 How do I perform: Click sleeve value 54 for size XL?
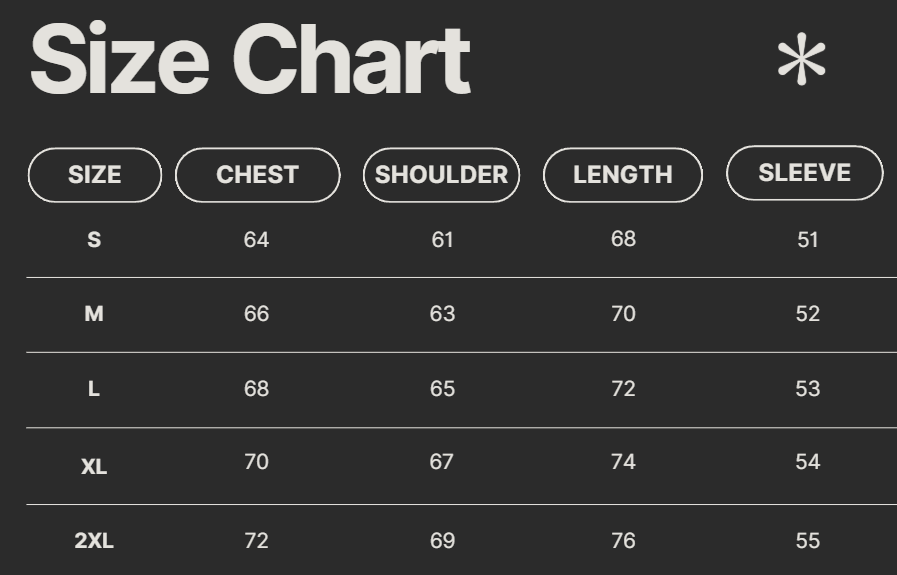[x=808, y=462]
